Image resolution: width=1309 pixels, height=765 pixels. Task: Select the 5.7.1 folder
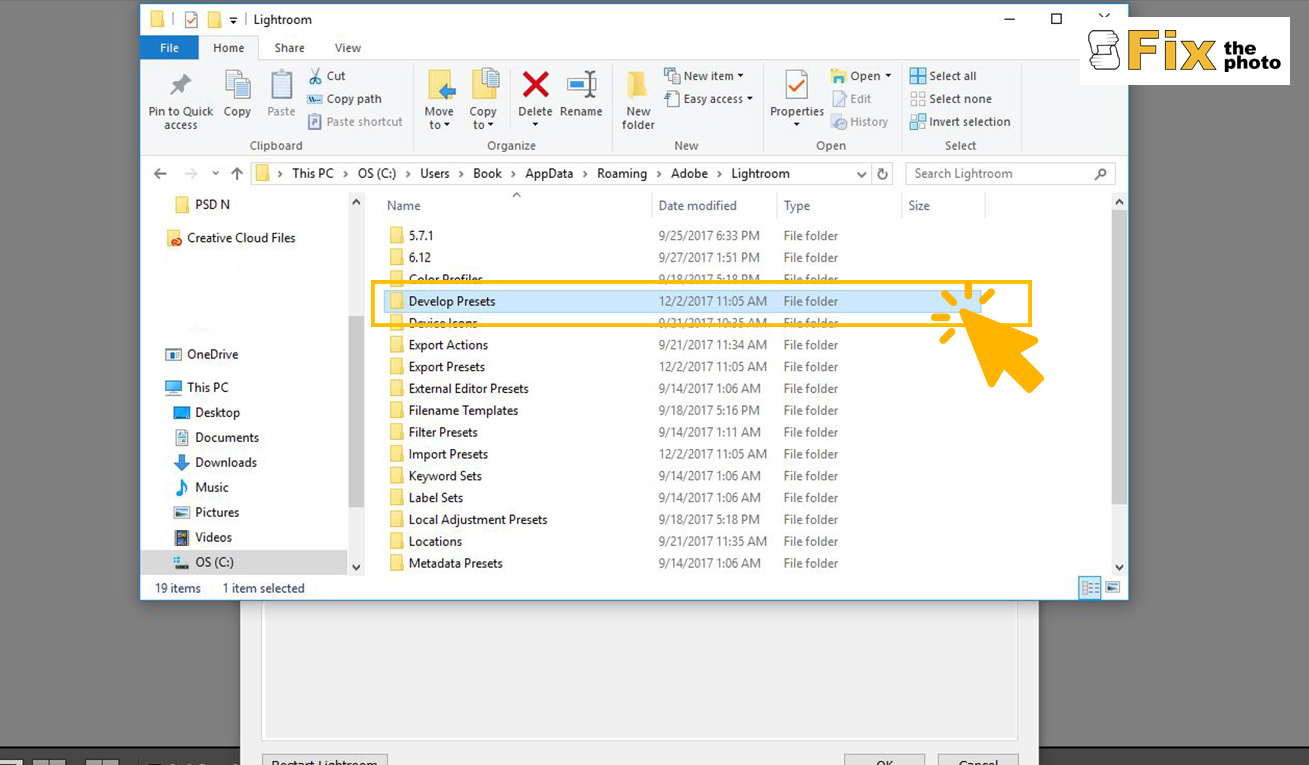click(x=420, y=236)
